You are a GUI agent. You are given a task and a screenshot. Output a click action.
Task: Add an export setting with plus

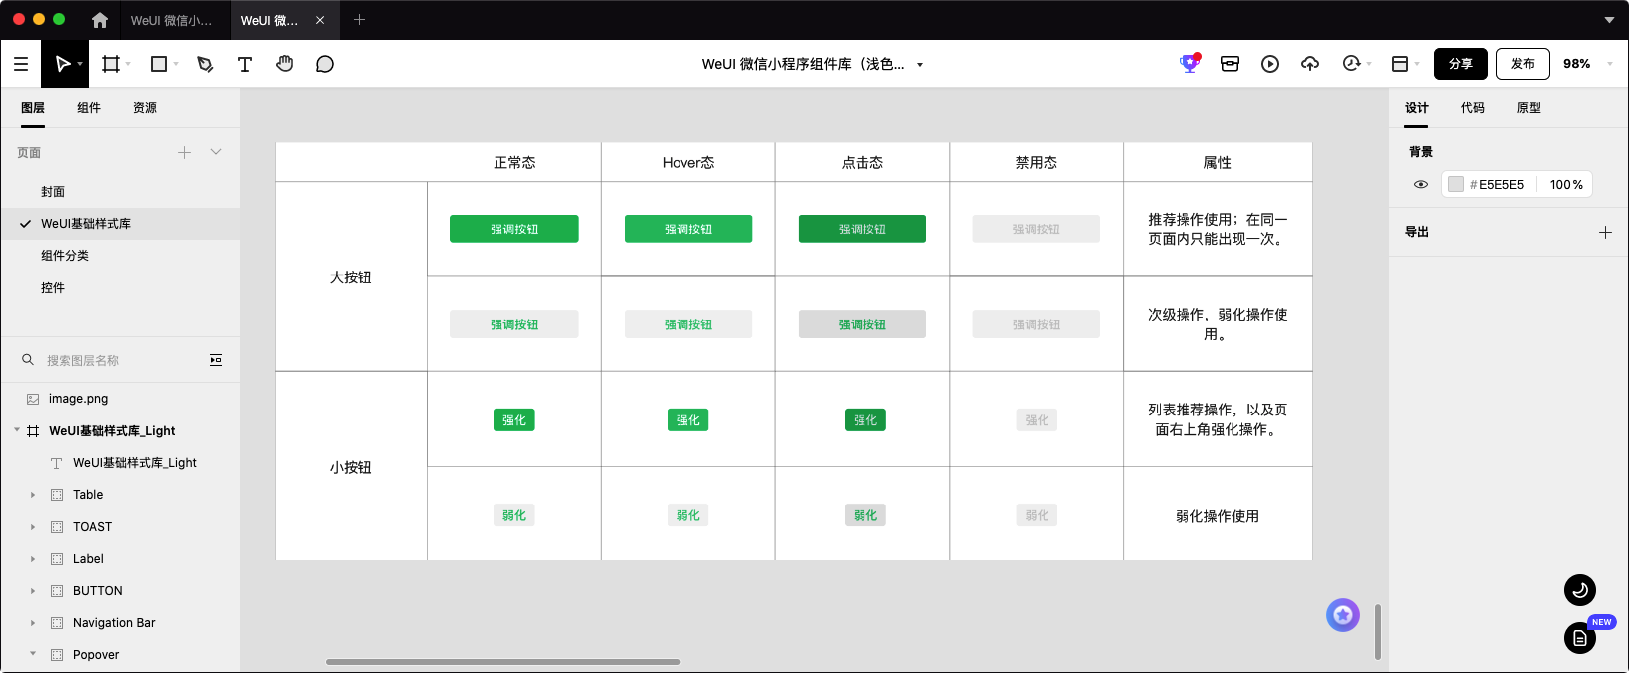tap(1605, 232)
